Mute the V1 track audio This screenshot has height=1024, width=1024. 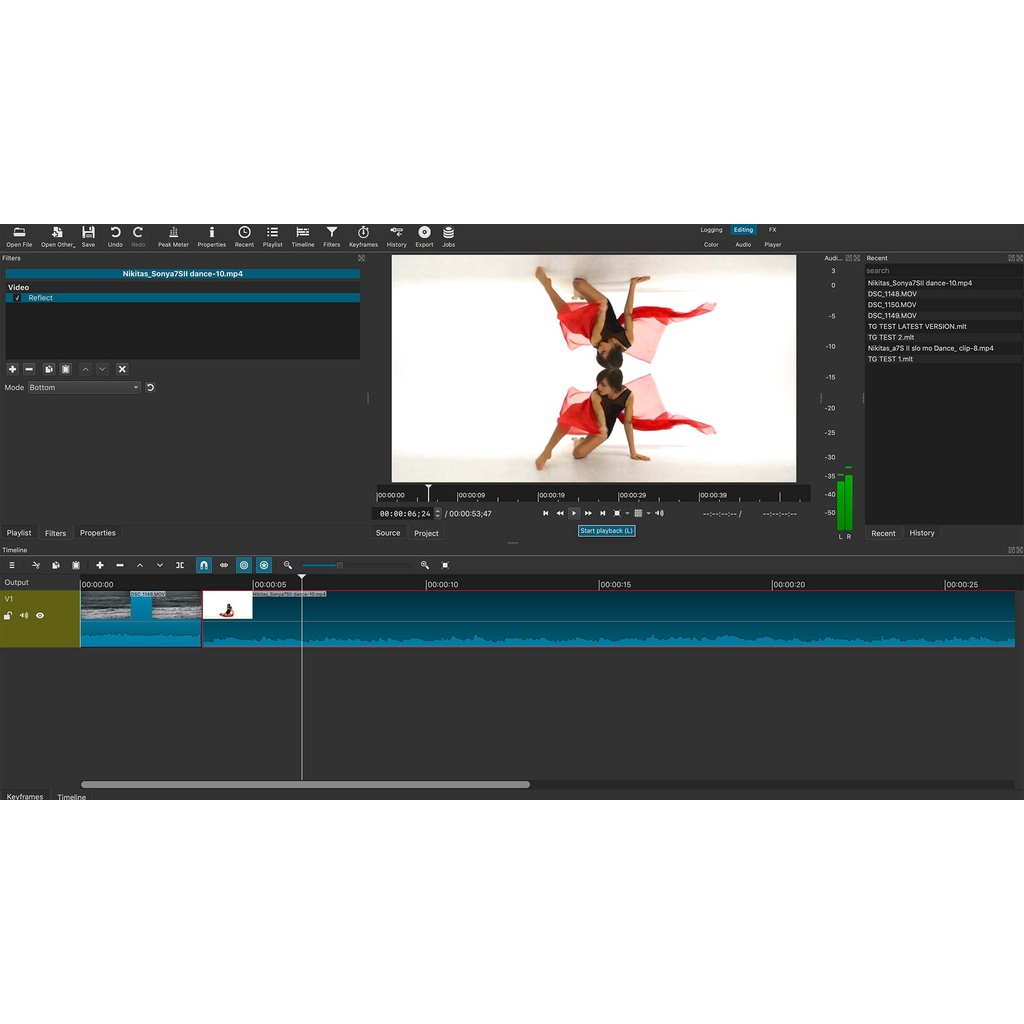coord(24,616)
